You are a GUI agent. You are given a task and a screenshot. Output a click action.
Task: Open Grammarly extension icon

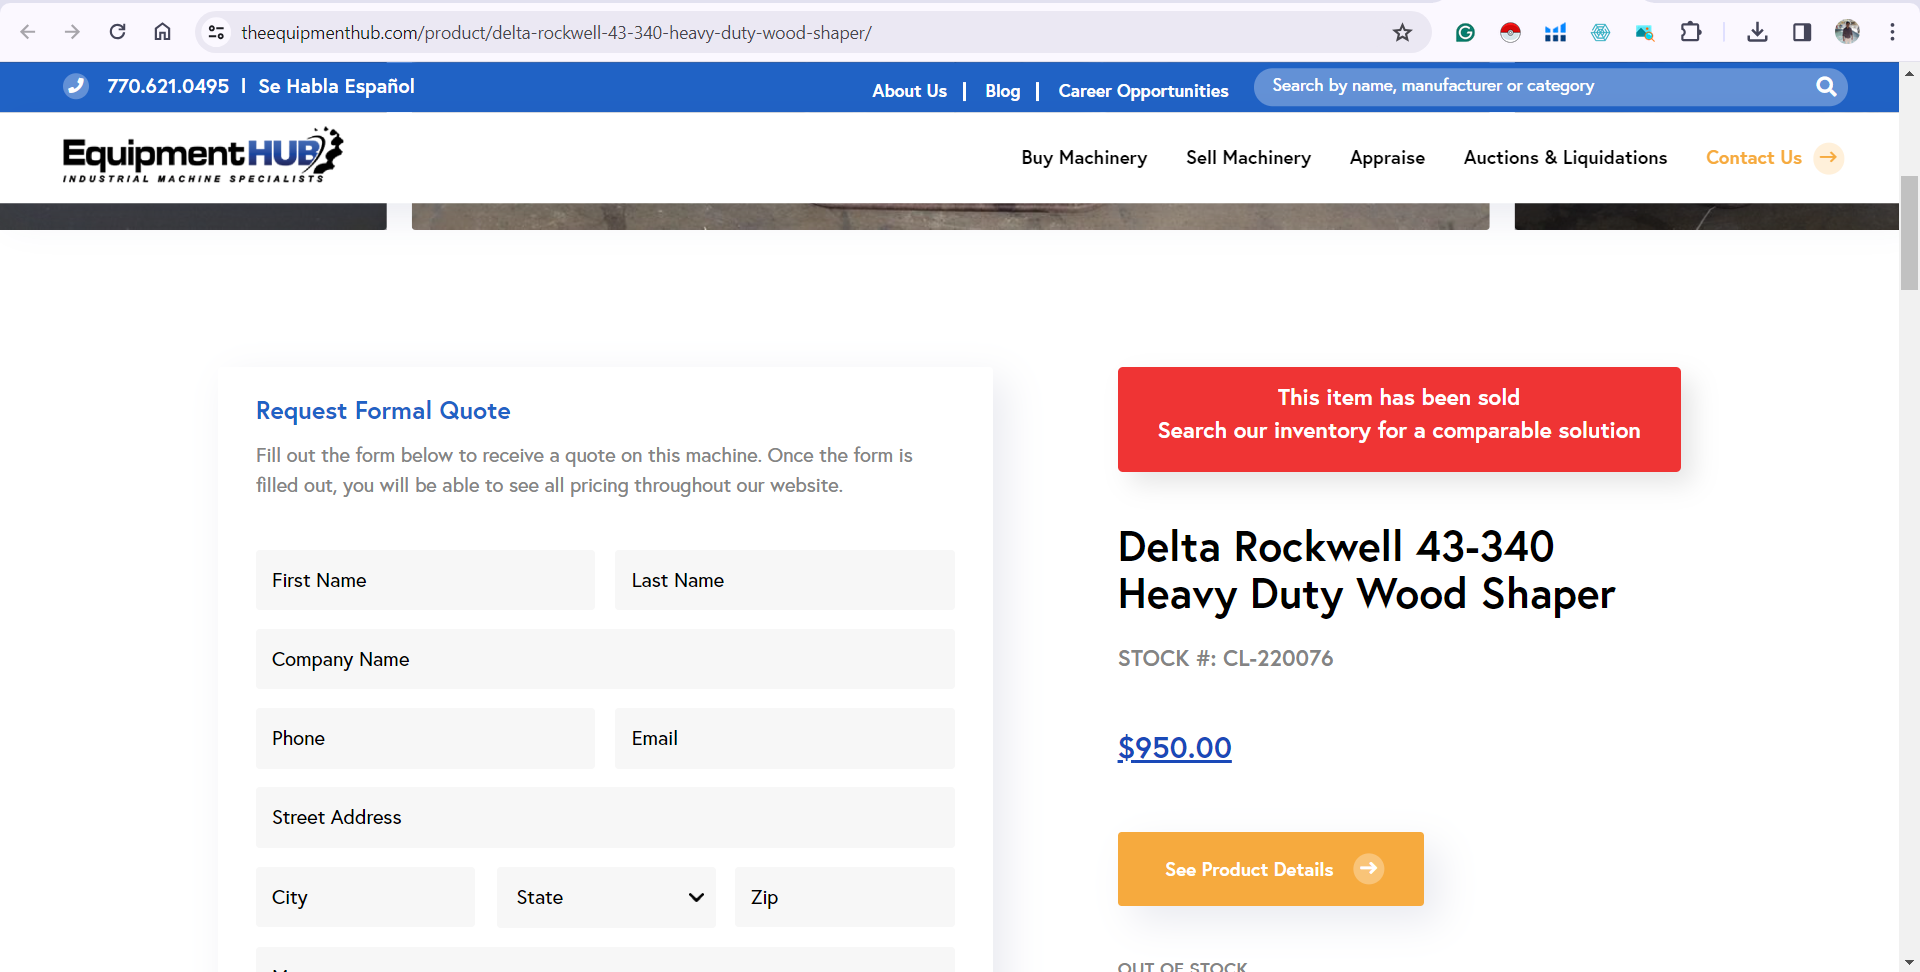tap(1465, 32)
